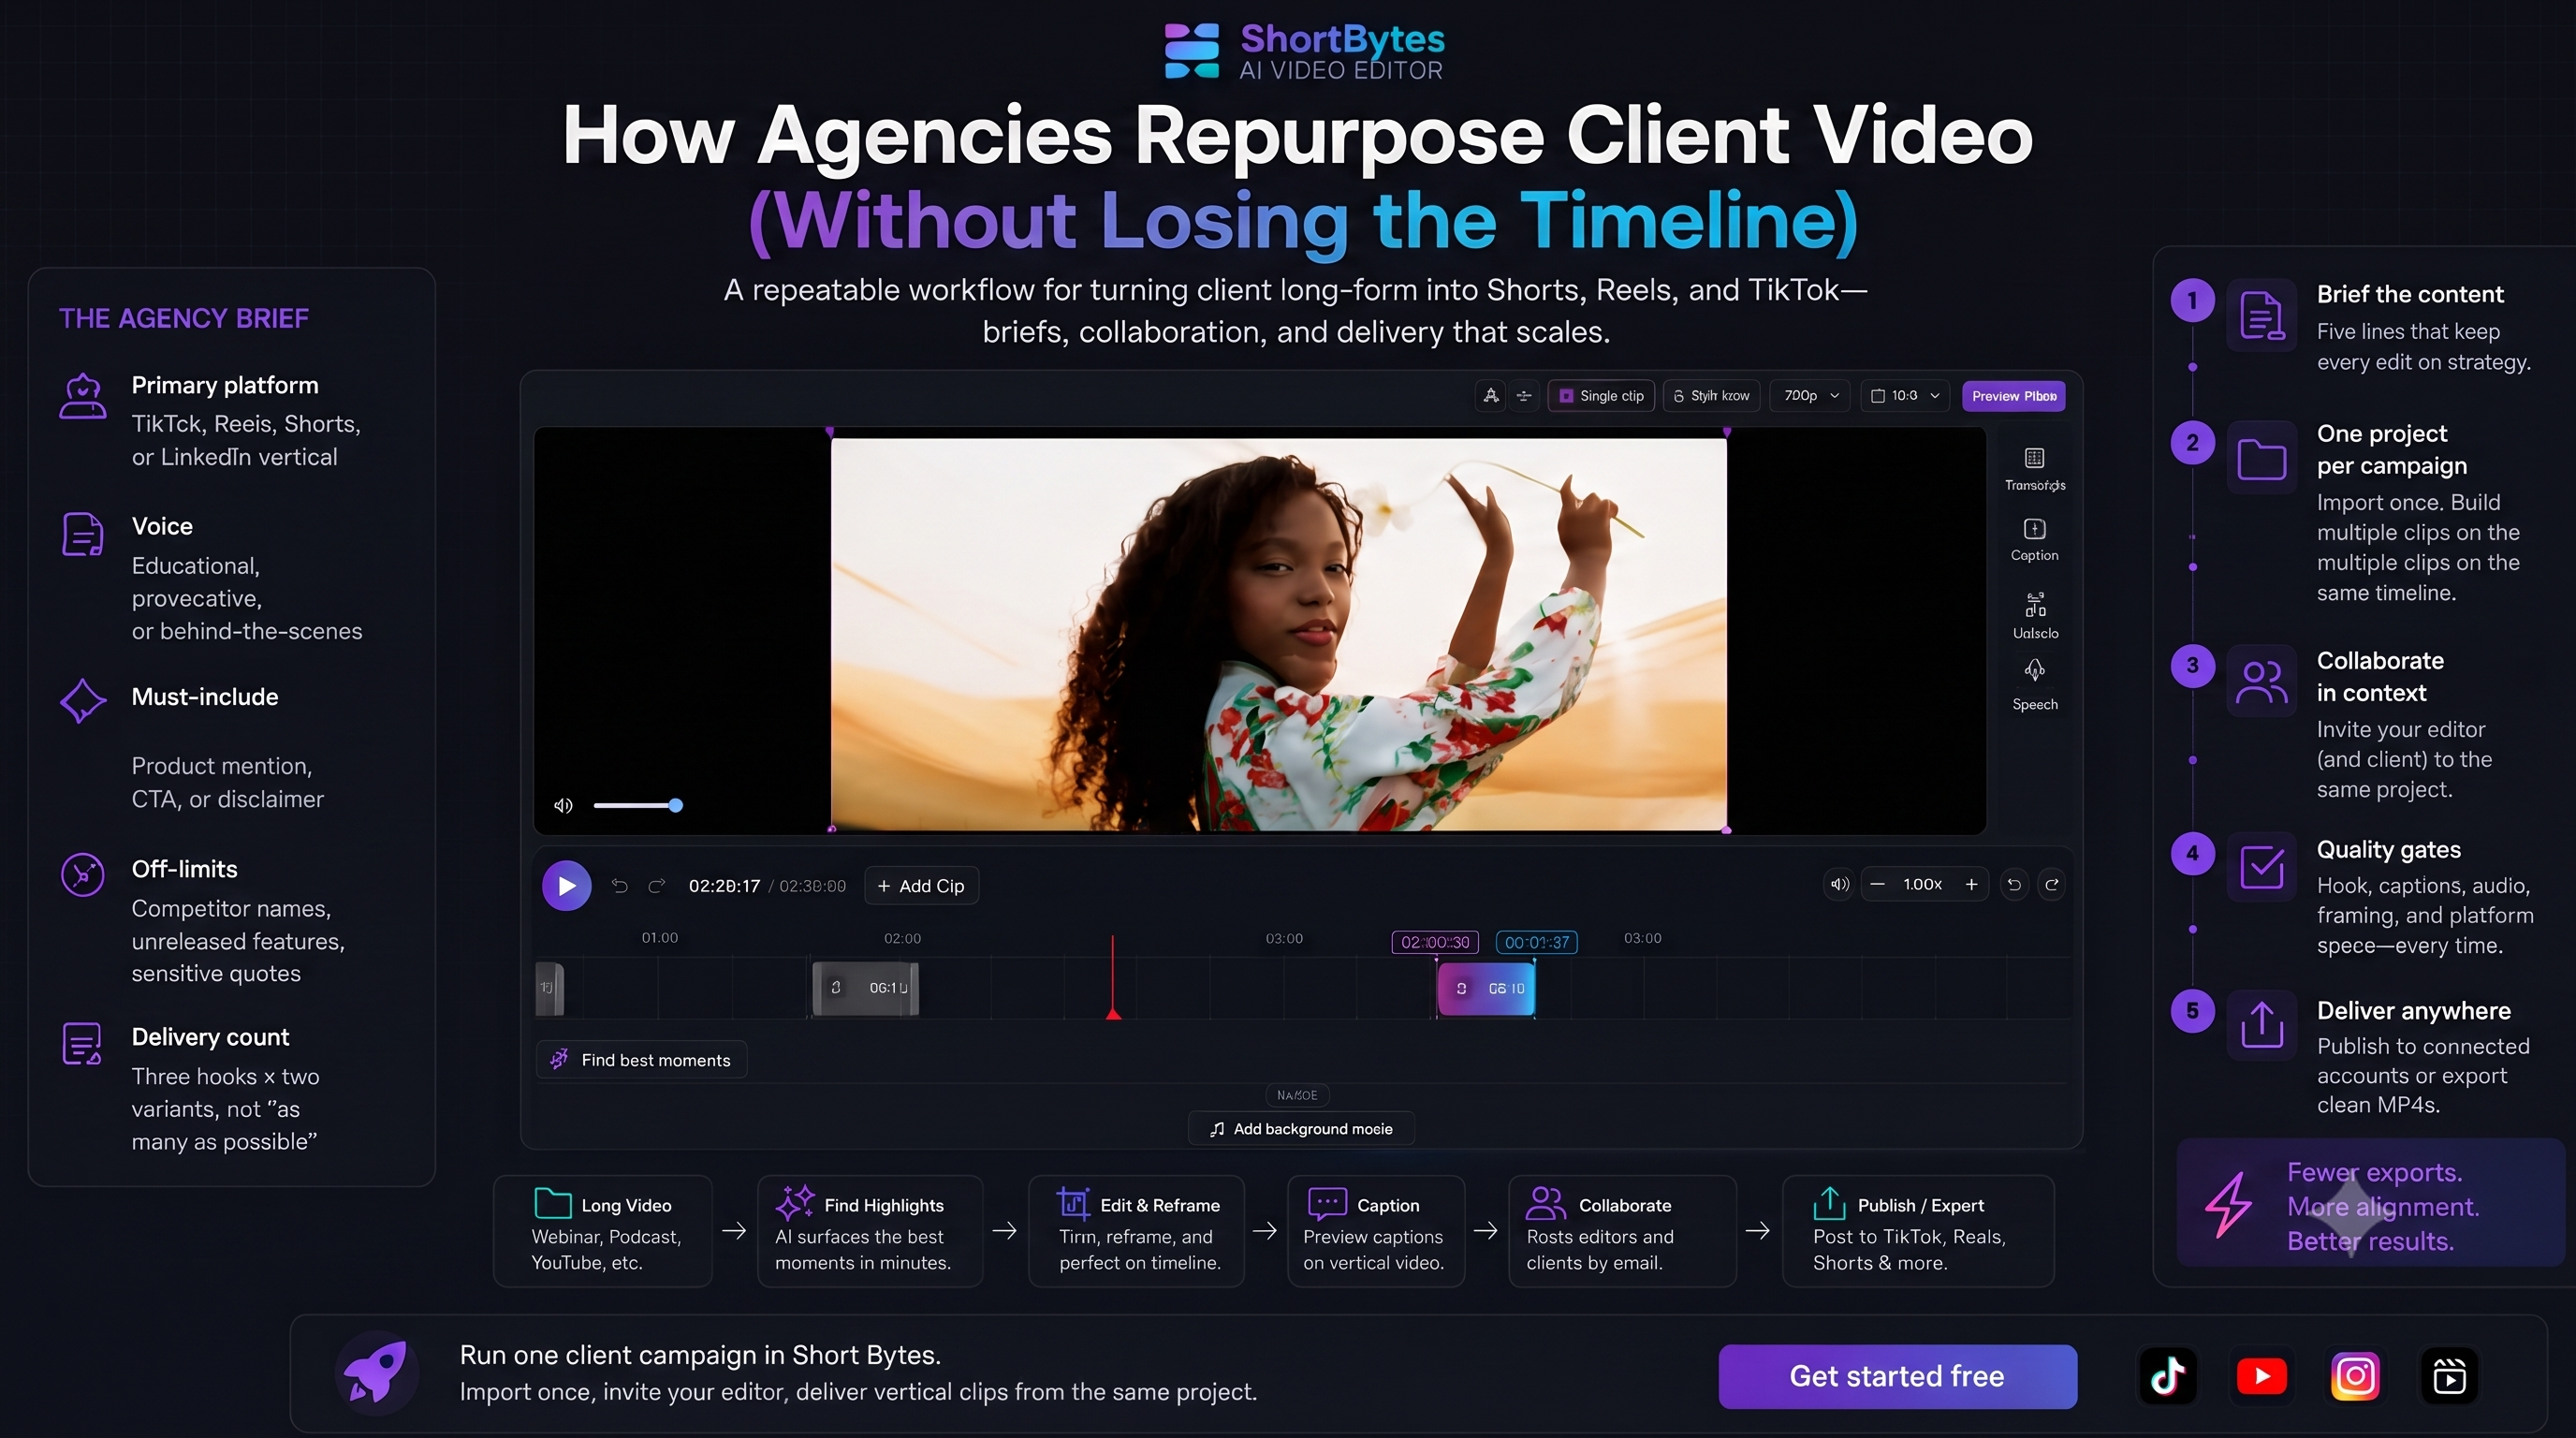2576x1438 pixels.
Task: Increase zoom with the plus beside 1.00x
Action: coord(1971,884)
